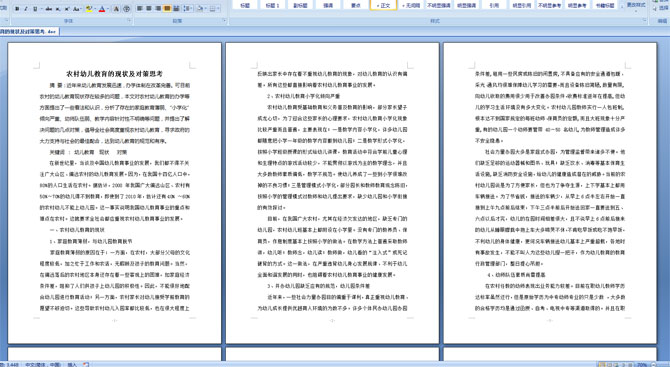Viewport: 670px width, 367px height.
Task: Open font color dropdown arrow
Action: tap(108, 9)
